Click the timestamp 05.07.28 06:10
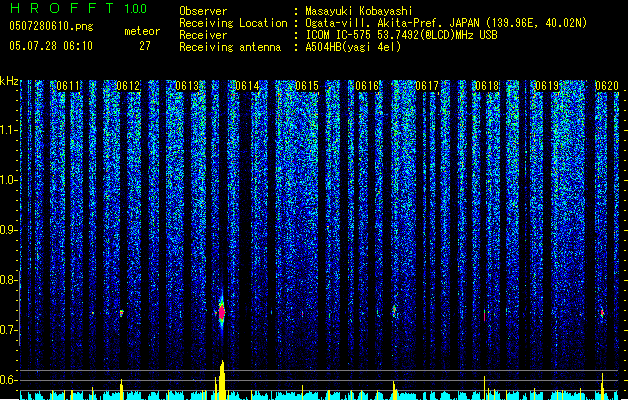The image size is (629, 400). pyautogui.click(x=51, y=46)
